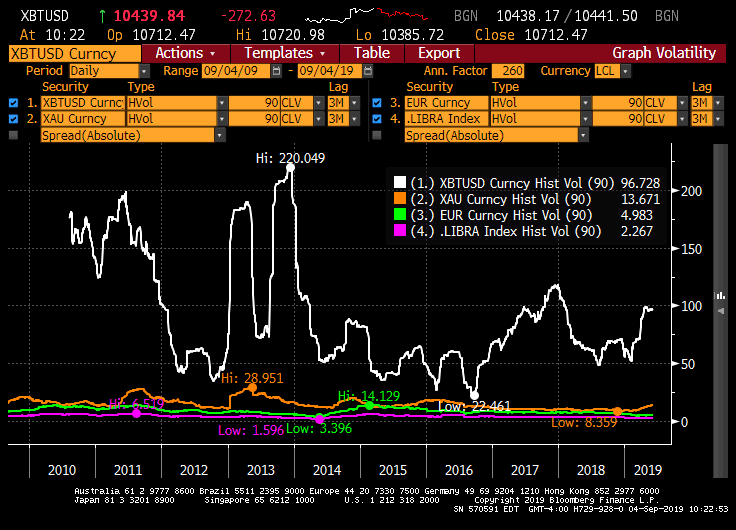Open CLV dropdown in XBTUSD row
This screenshot has height=530, width=736.
319,103
